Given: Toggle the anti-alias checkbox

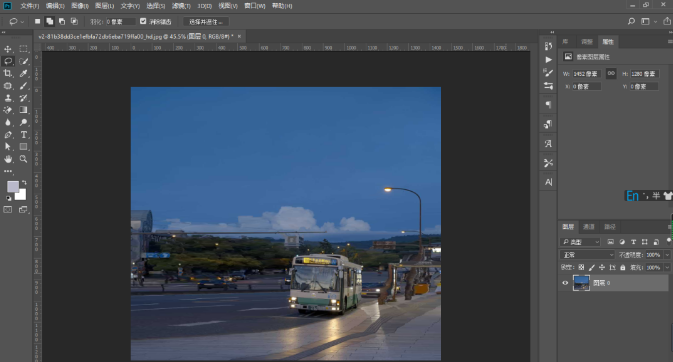Looking at the screenshot, I should [x=143, y=21].
